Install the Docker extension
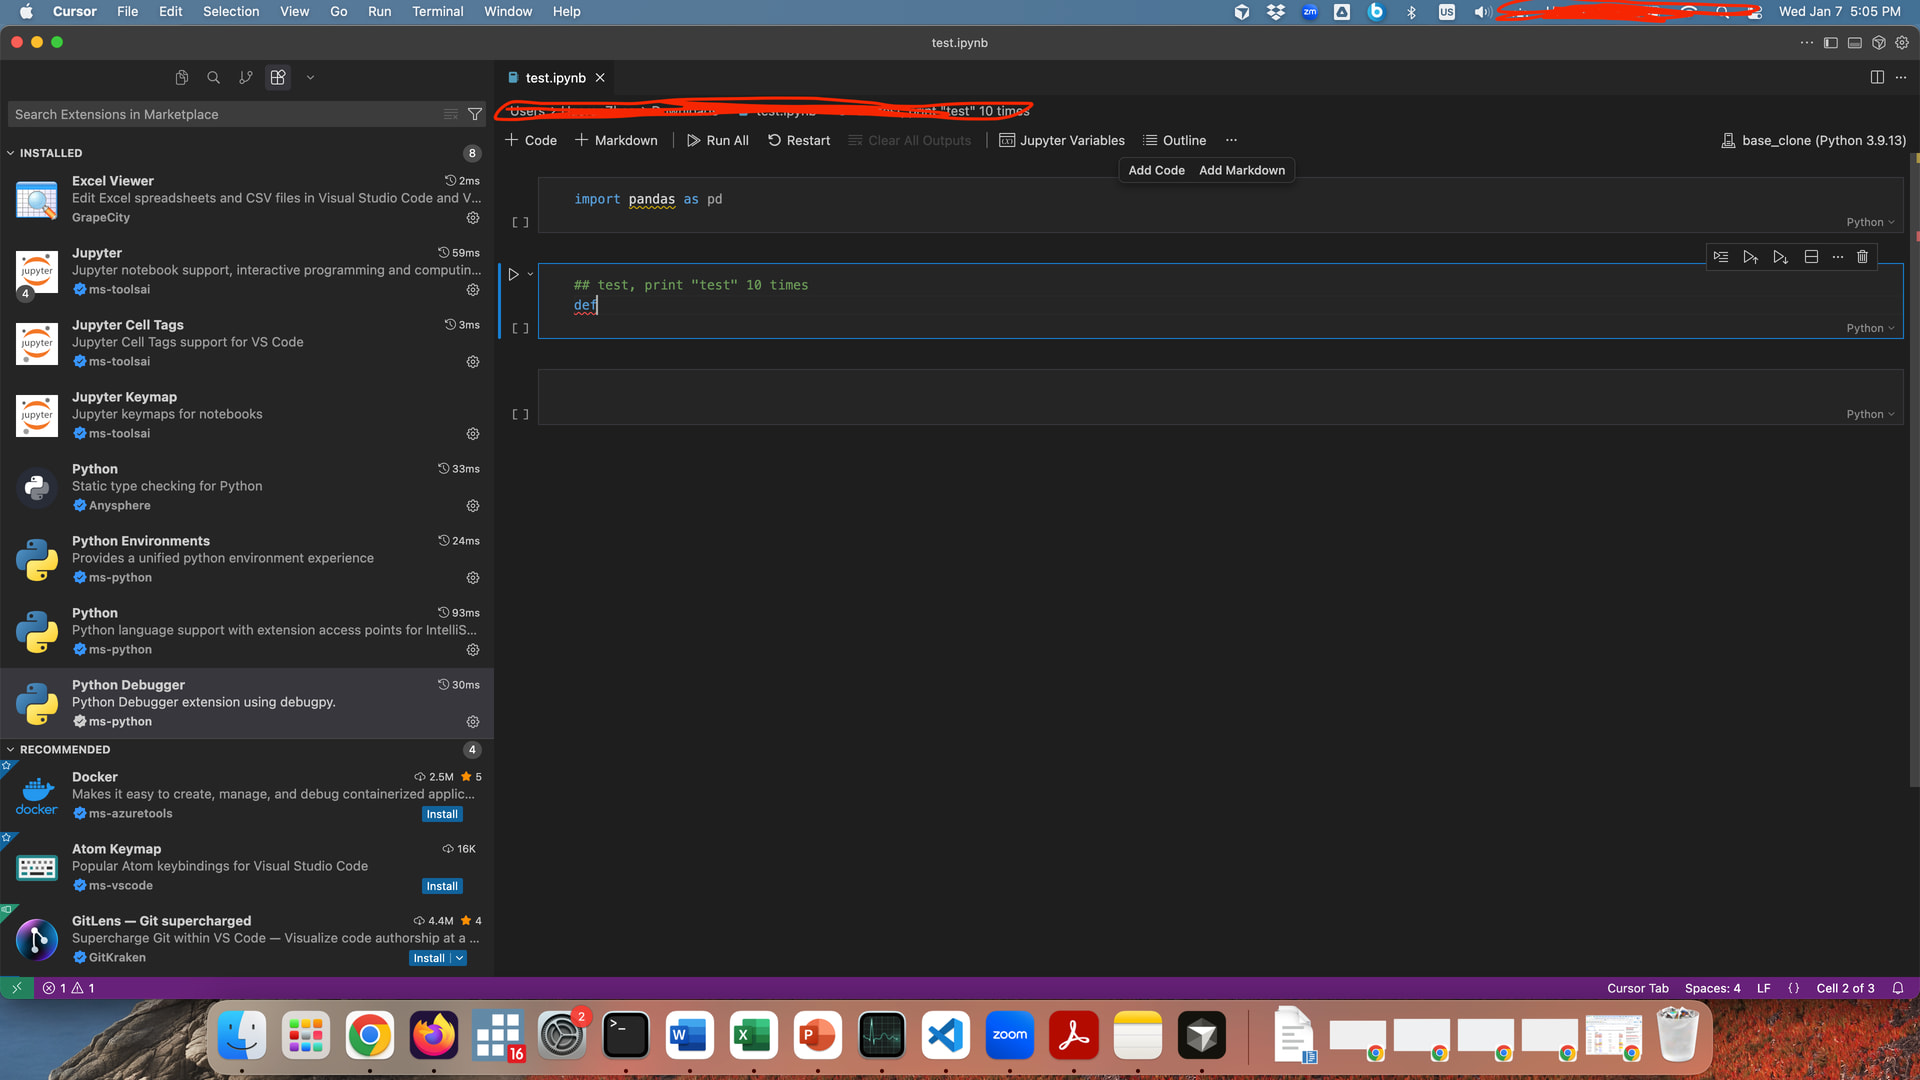 (442, 814)
